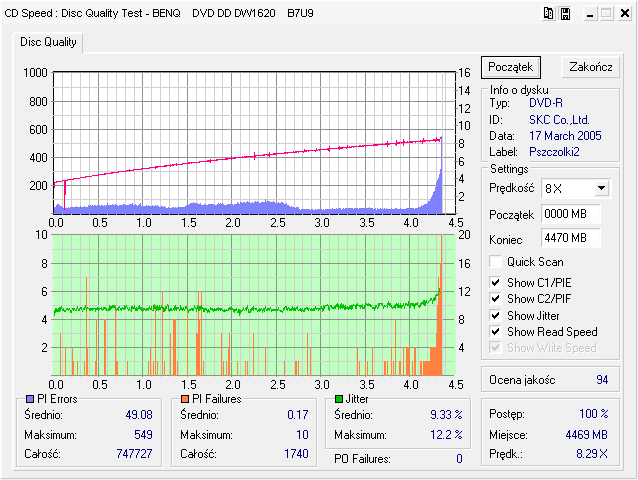This screenshot has width=638, height=480.
Task: Click the progress value 100 %
Action: click(594, 414)
